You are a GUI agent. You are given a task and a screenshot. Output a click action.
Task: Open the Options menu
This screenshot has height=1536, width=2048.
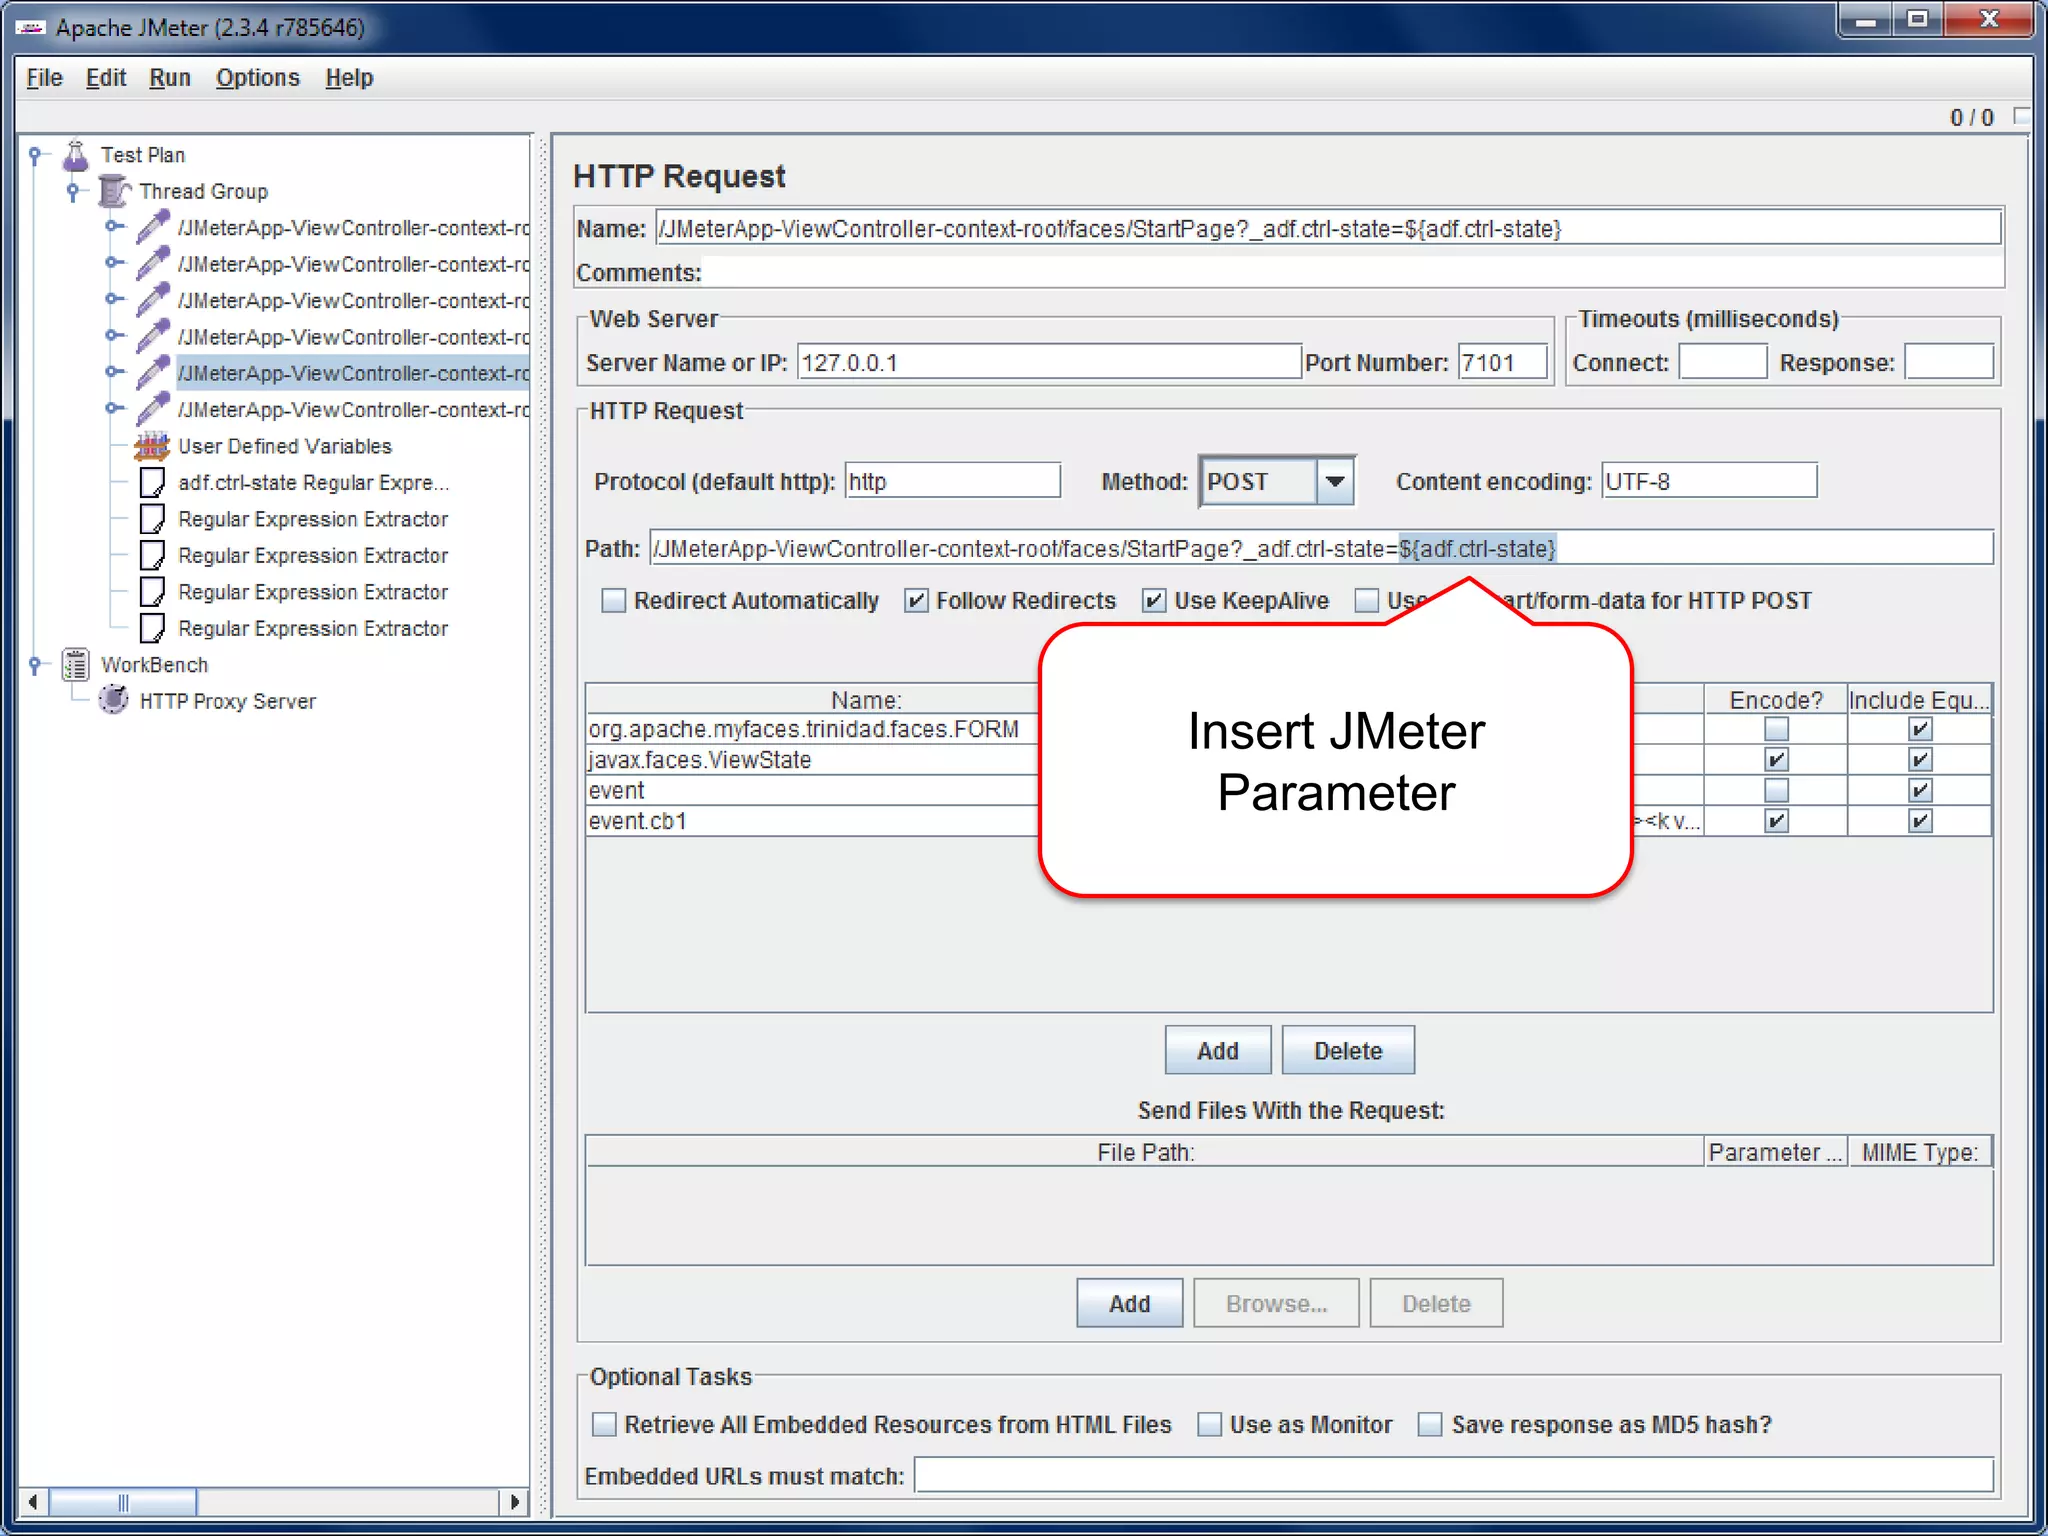point(257,77)
